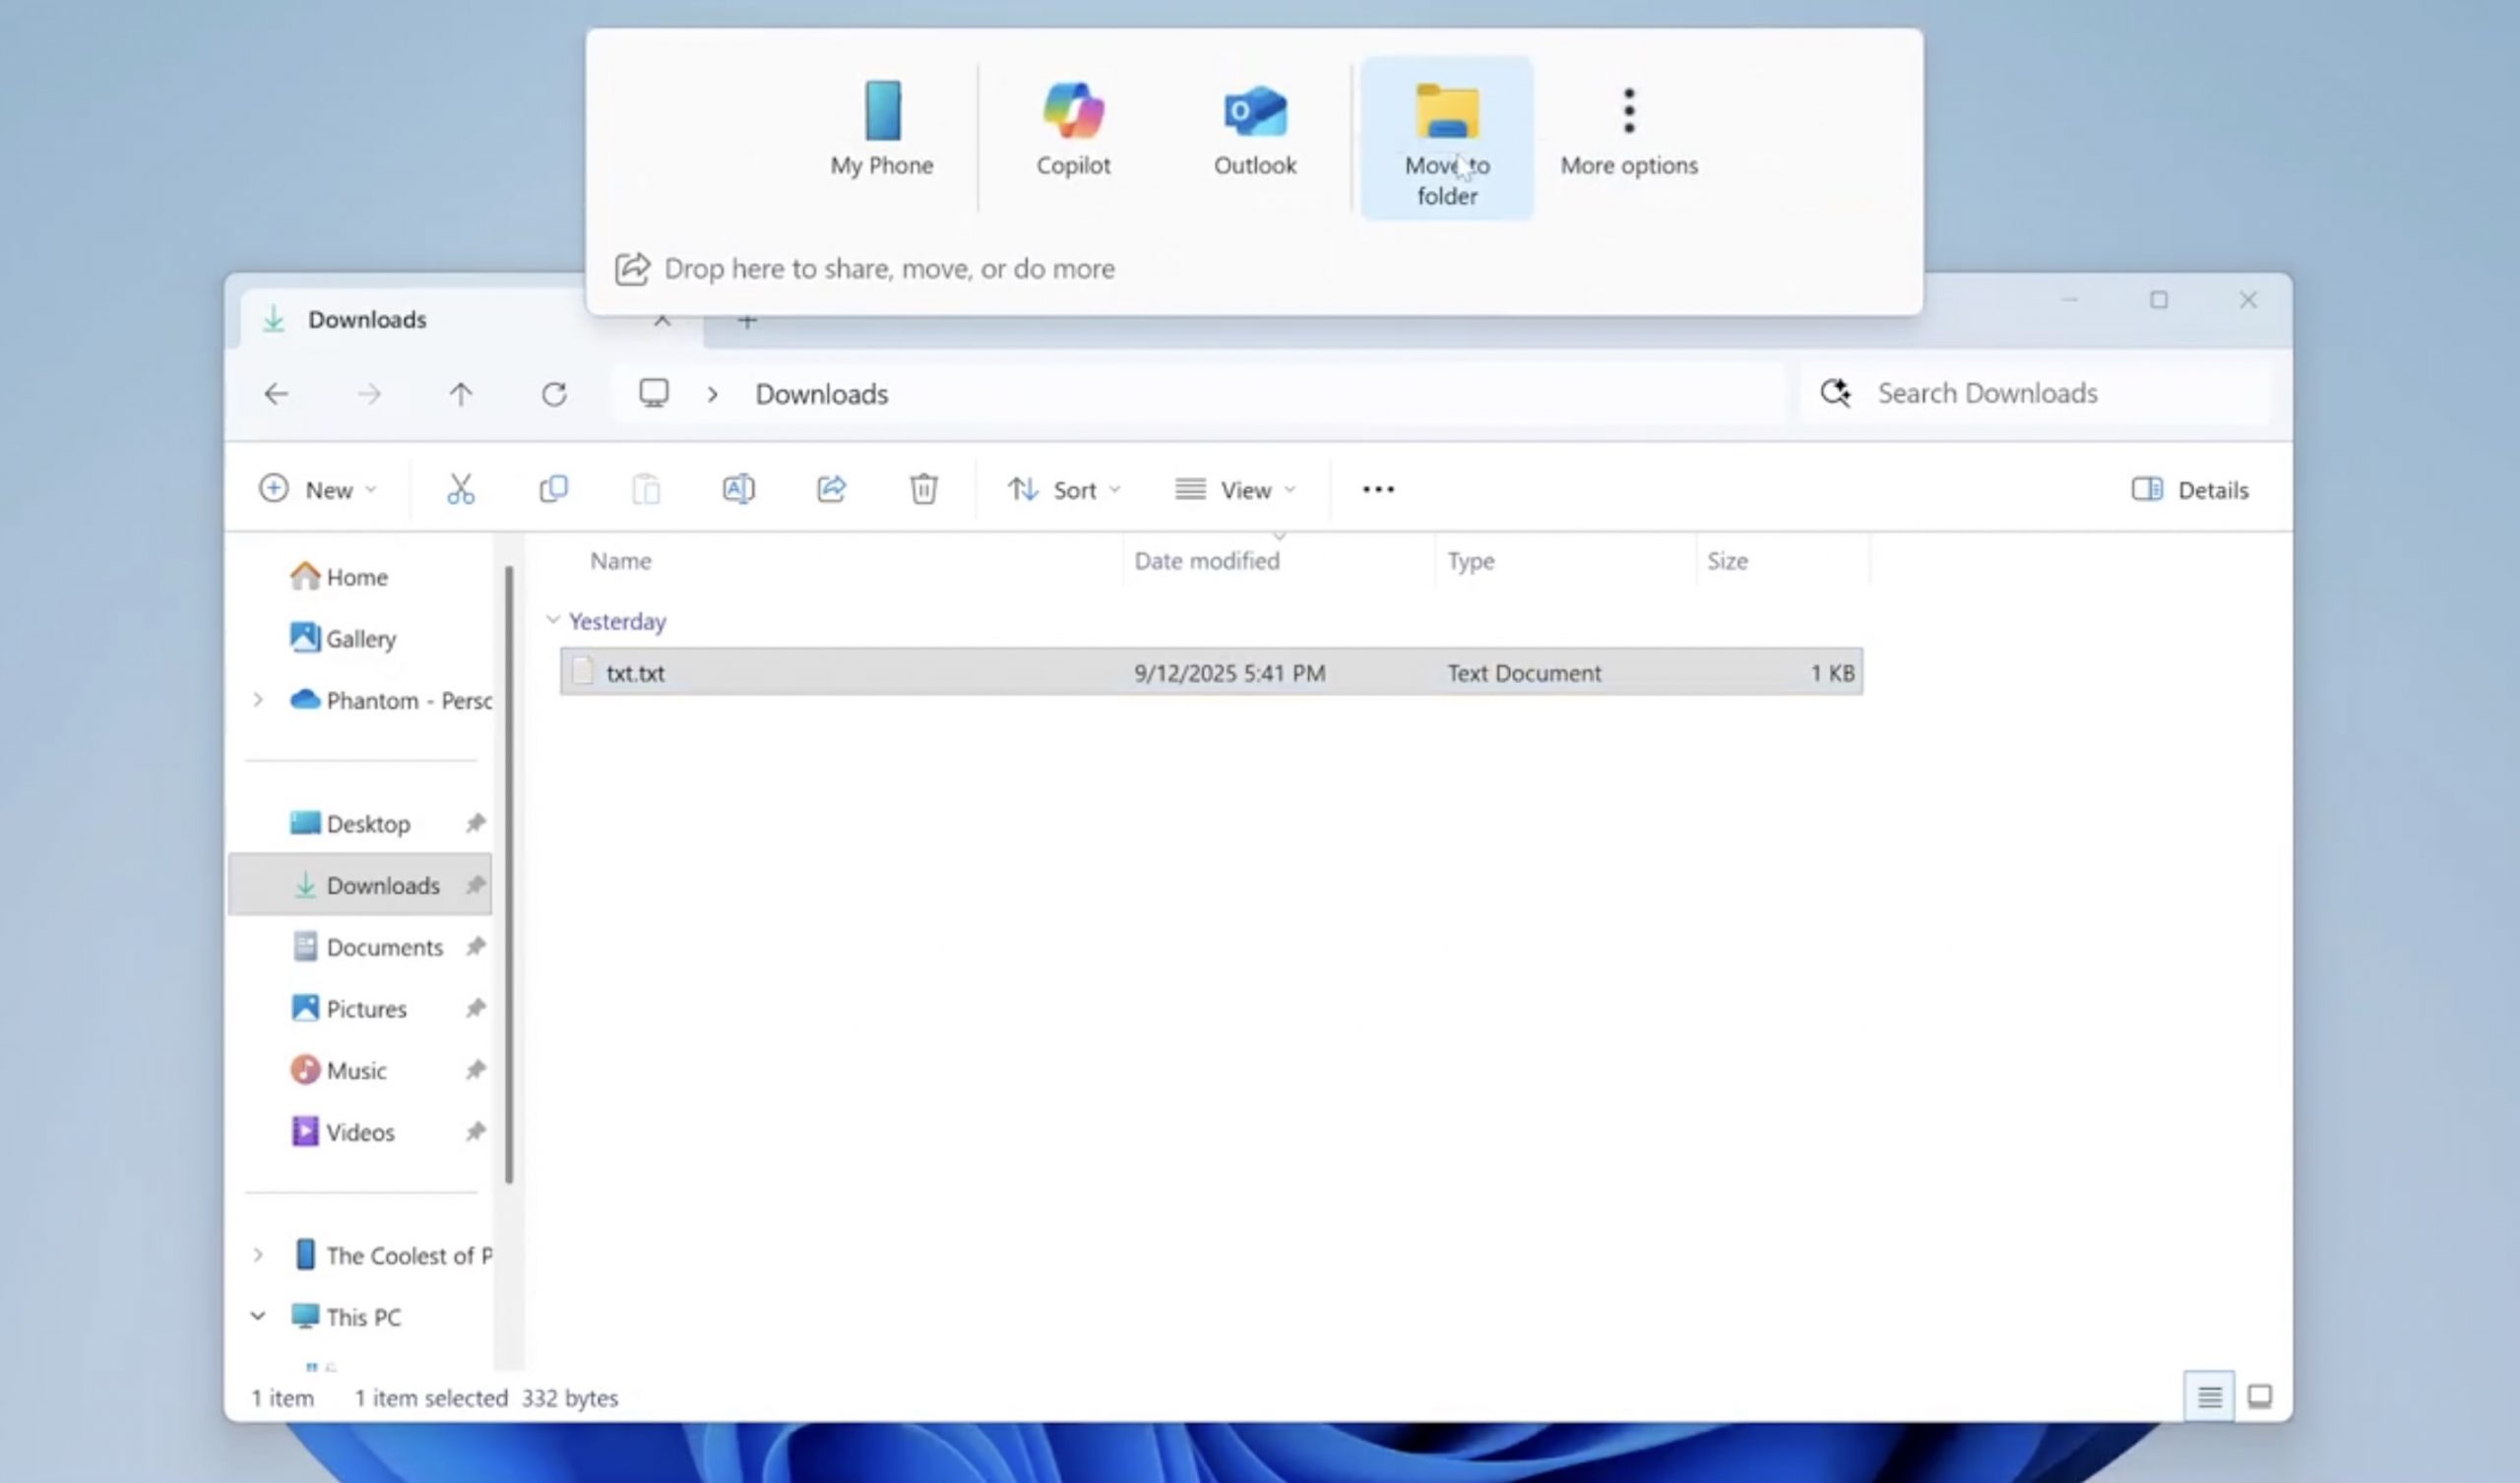Collapse the Yesterday group
Image resolution: width=2520 pixels, height=1483 pixels.
pyautogui.click(x=553, y=620)
